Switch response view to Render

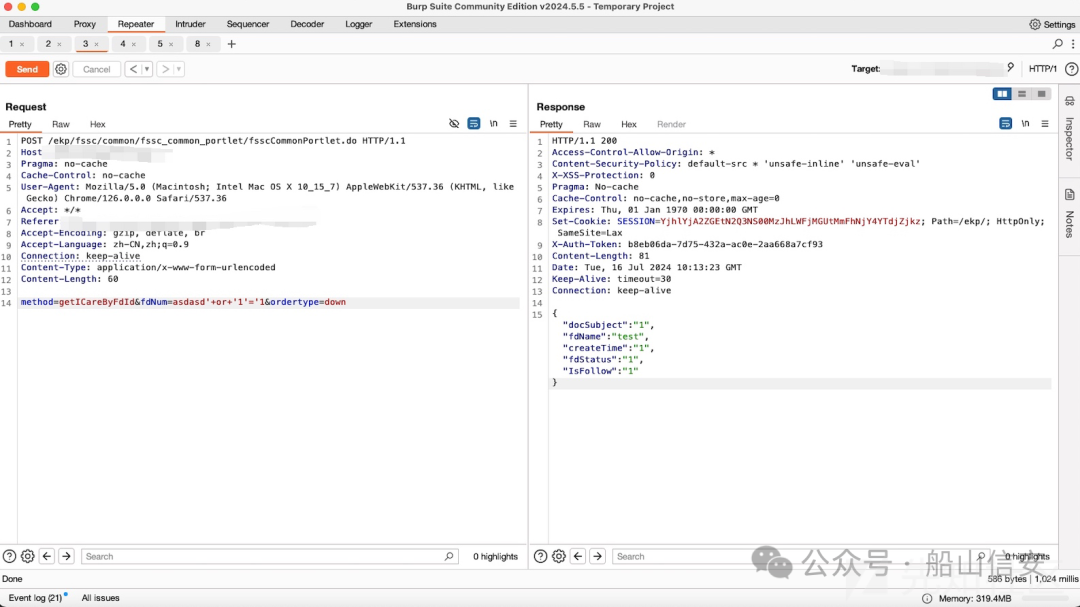pos(672,124)
